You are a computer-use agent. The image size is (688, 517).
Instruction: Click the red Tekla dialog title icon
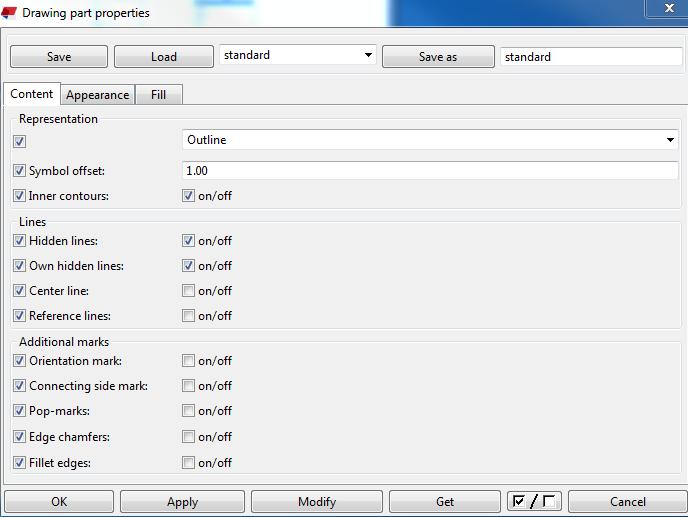9,13
